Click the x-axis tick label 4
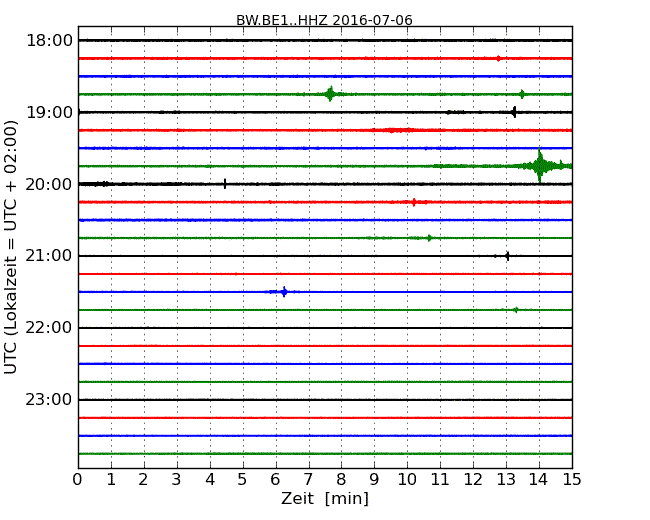This screenshot has height=520, width=650. (x=210, y=480)
